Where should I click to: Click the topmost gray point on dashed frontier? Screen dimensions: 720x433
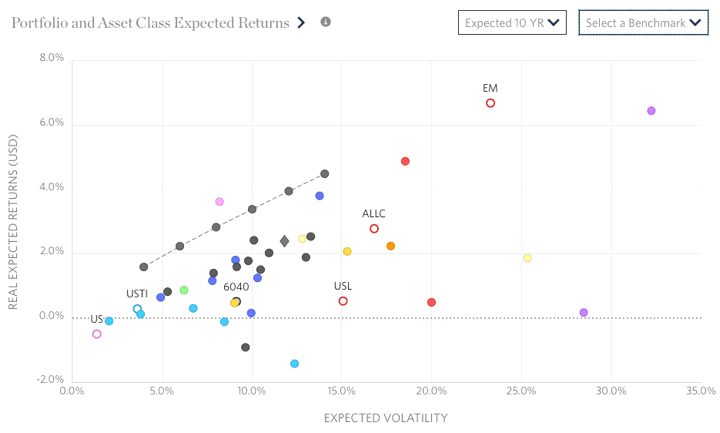(325, 174)
